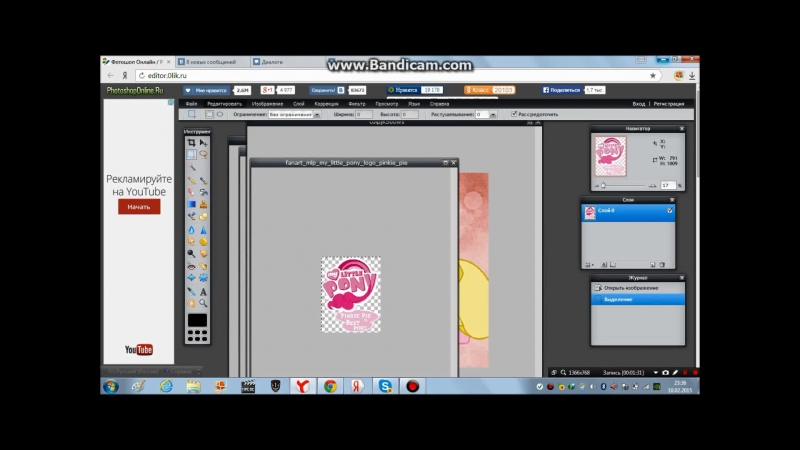Select the Crop tool

tap(191, 143)
